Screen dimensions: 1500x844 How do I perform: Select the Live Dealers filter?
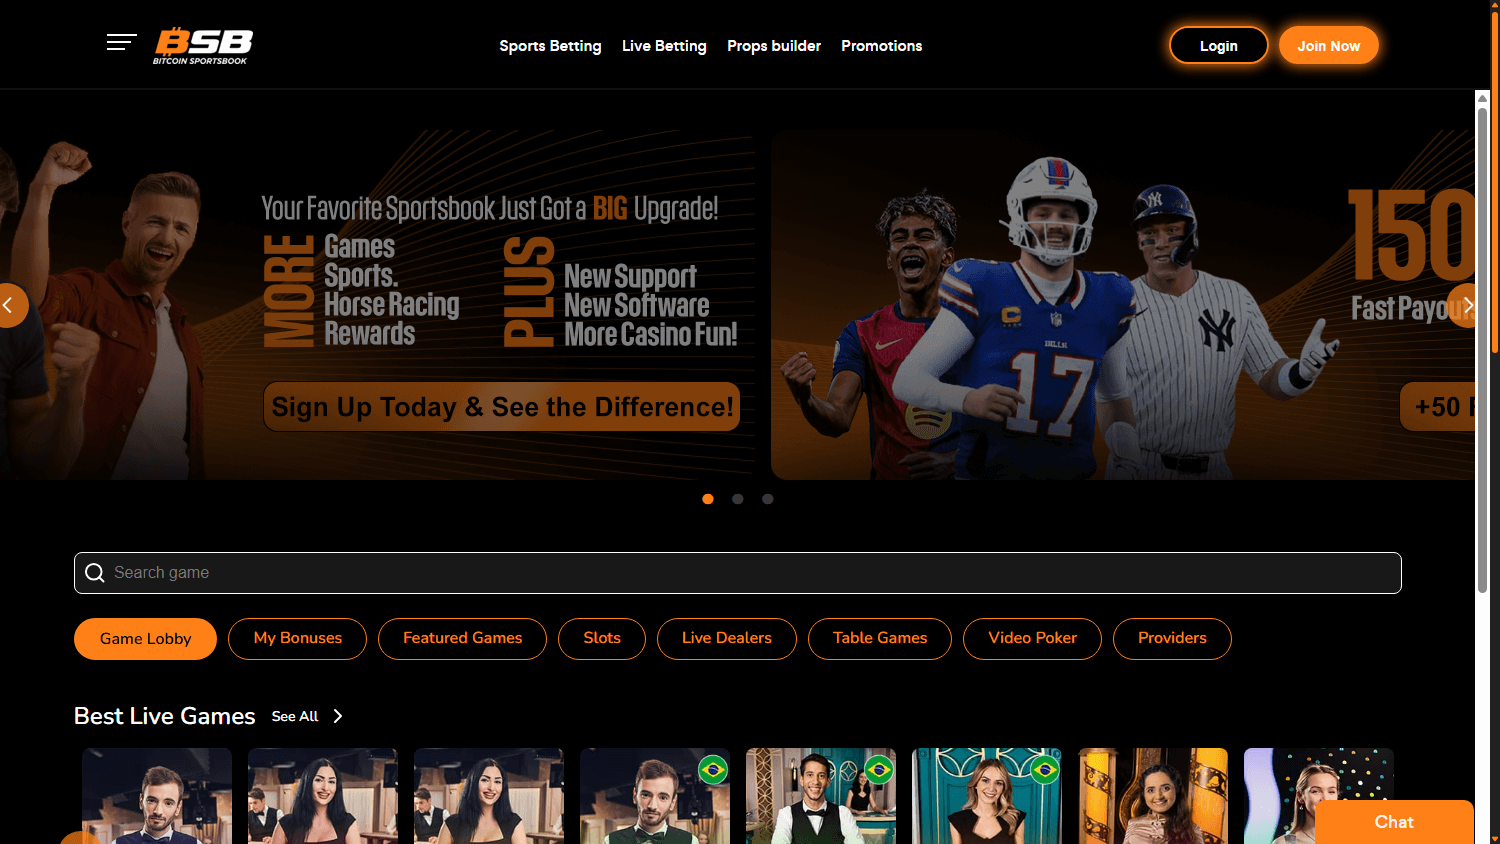(726, 638)
